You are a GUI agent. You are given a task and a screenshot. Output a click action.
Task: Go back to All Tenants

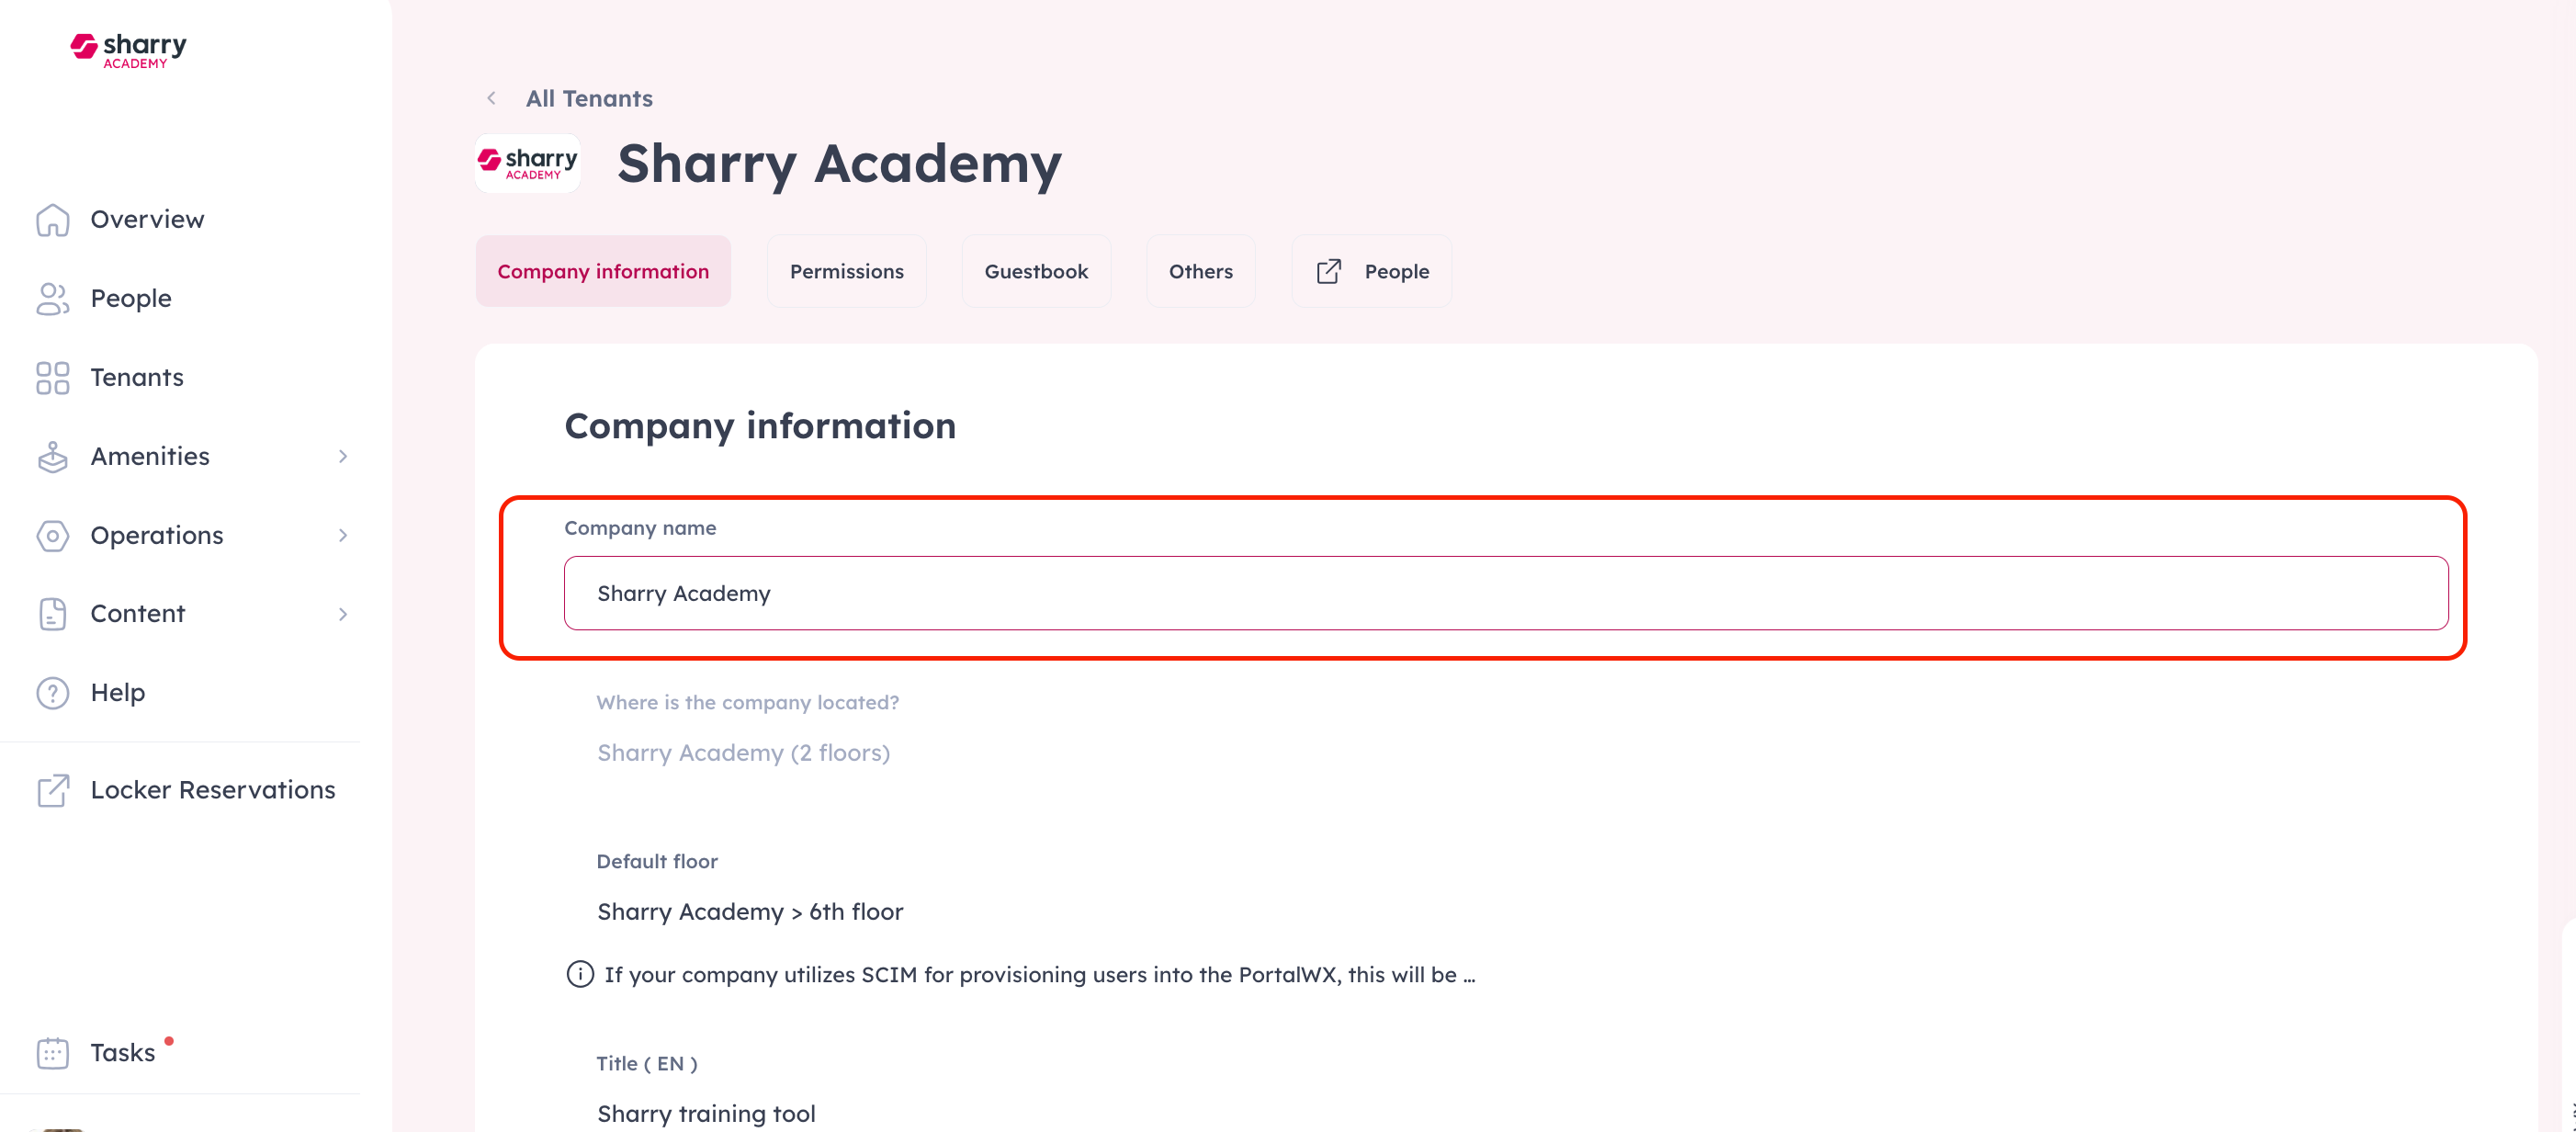click(588, 98)
